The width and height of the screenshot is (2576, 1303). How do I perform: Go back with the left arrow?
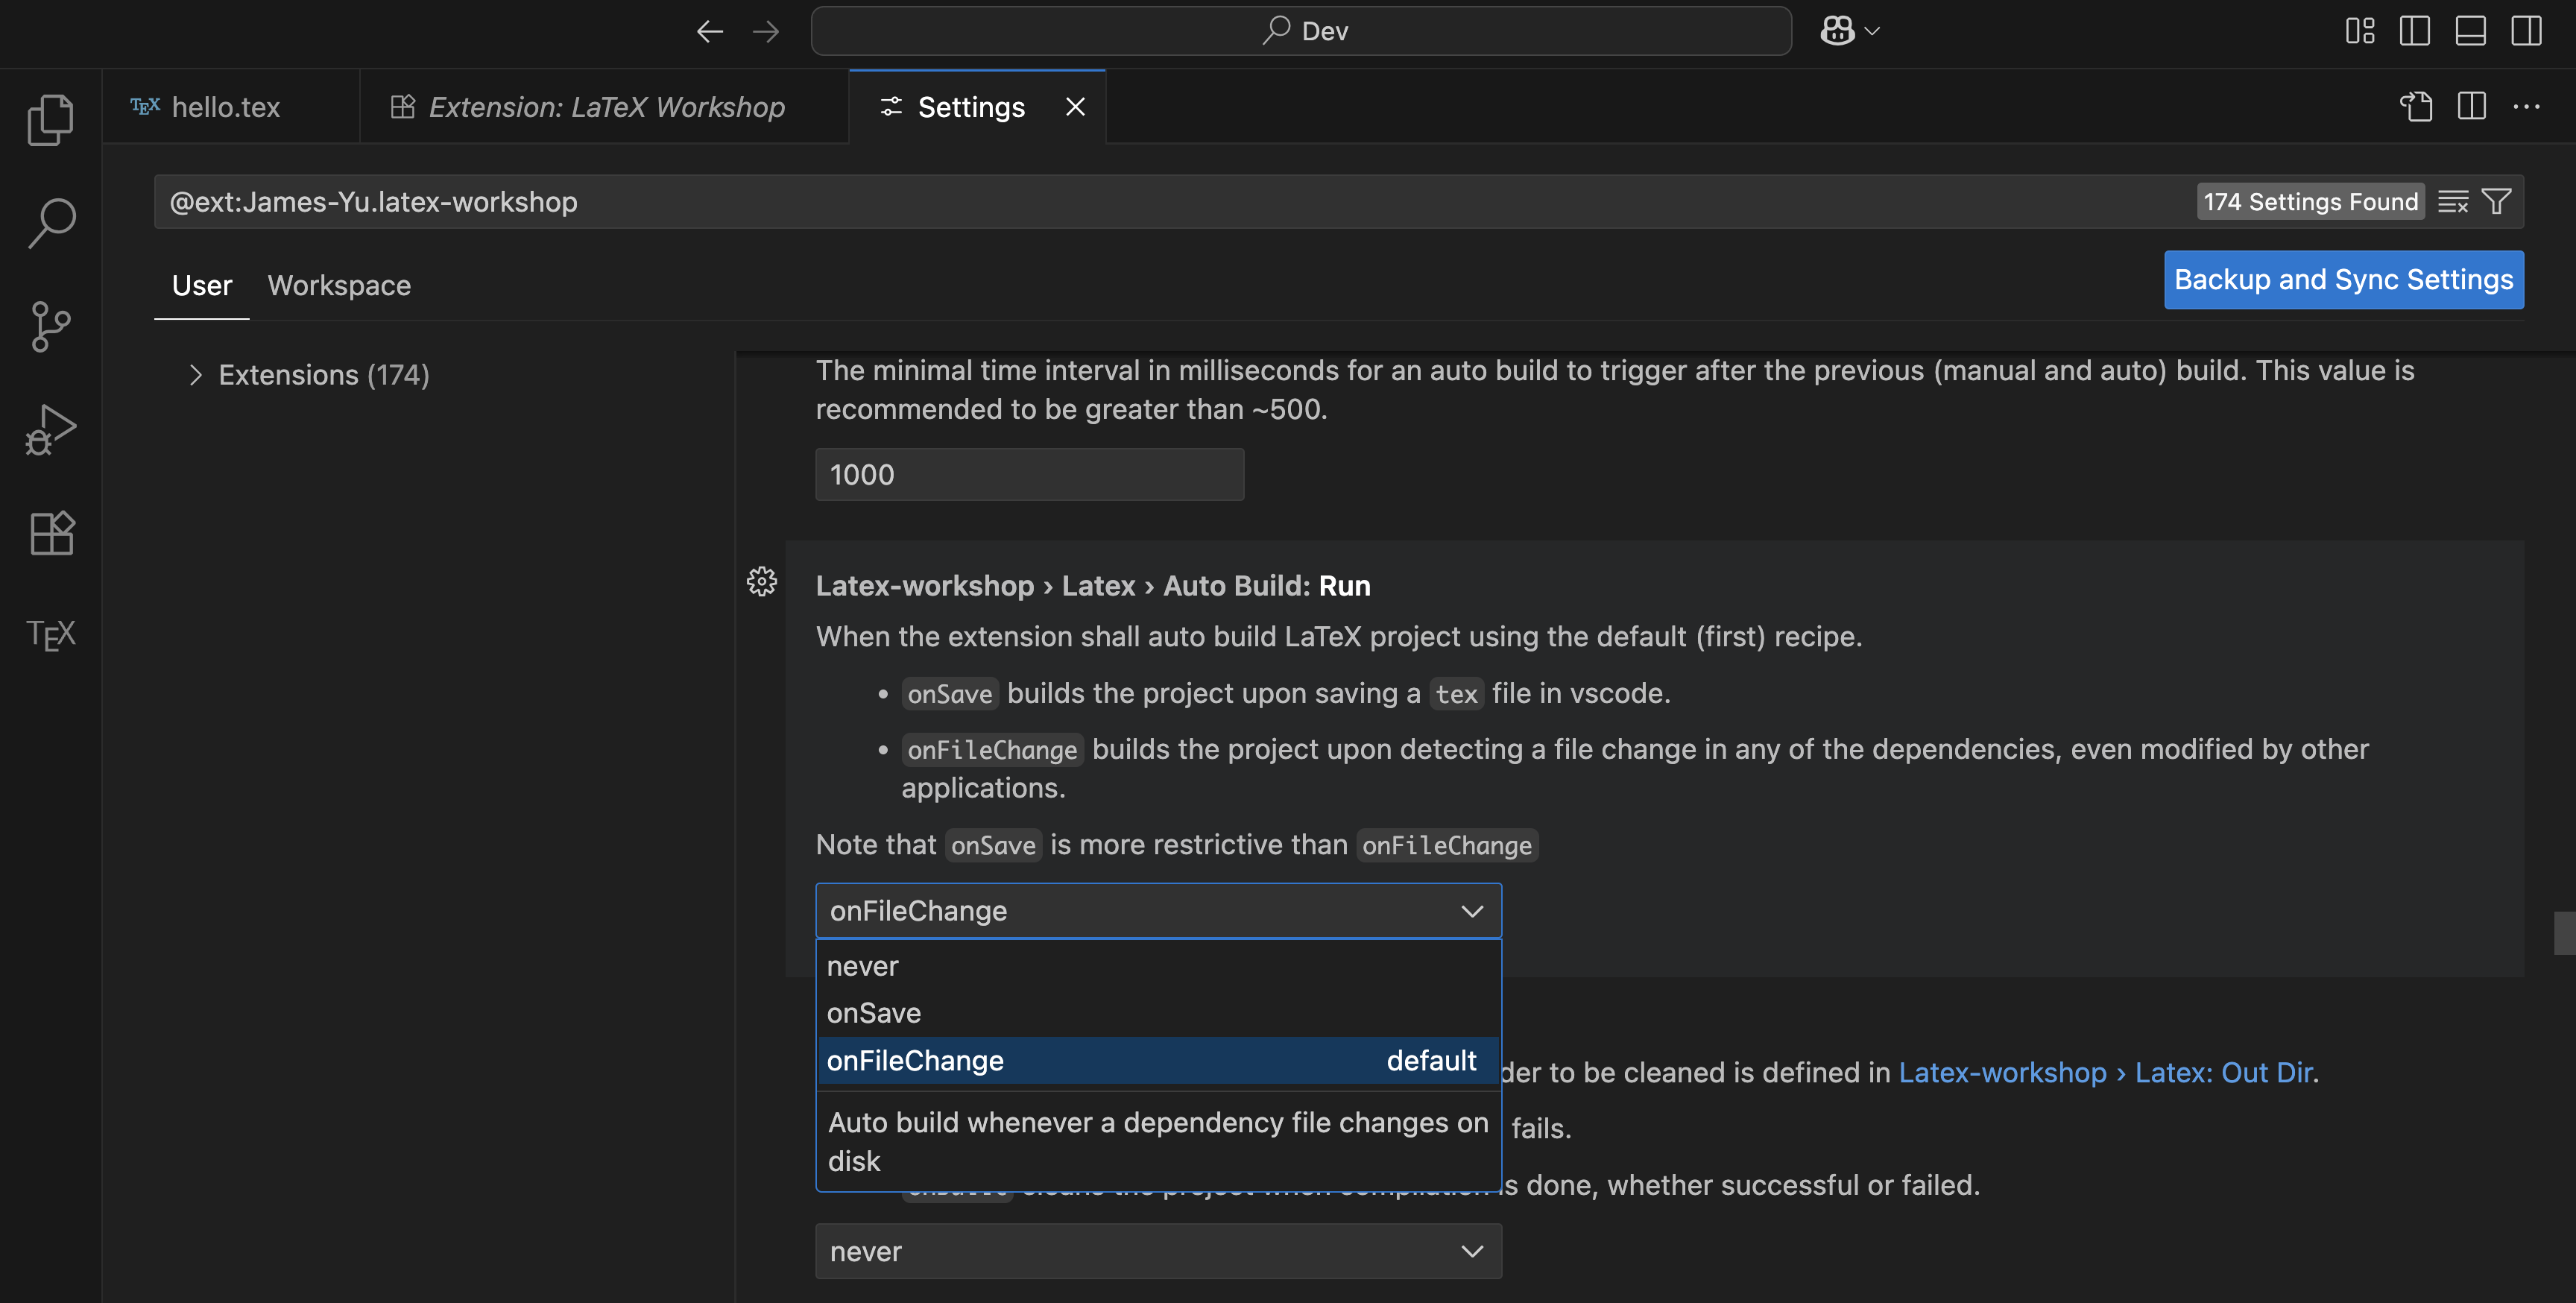[709, 31]
